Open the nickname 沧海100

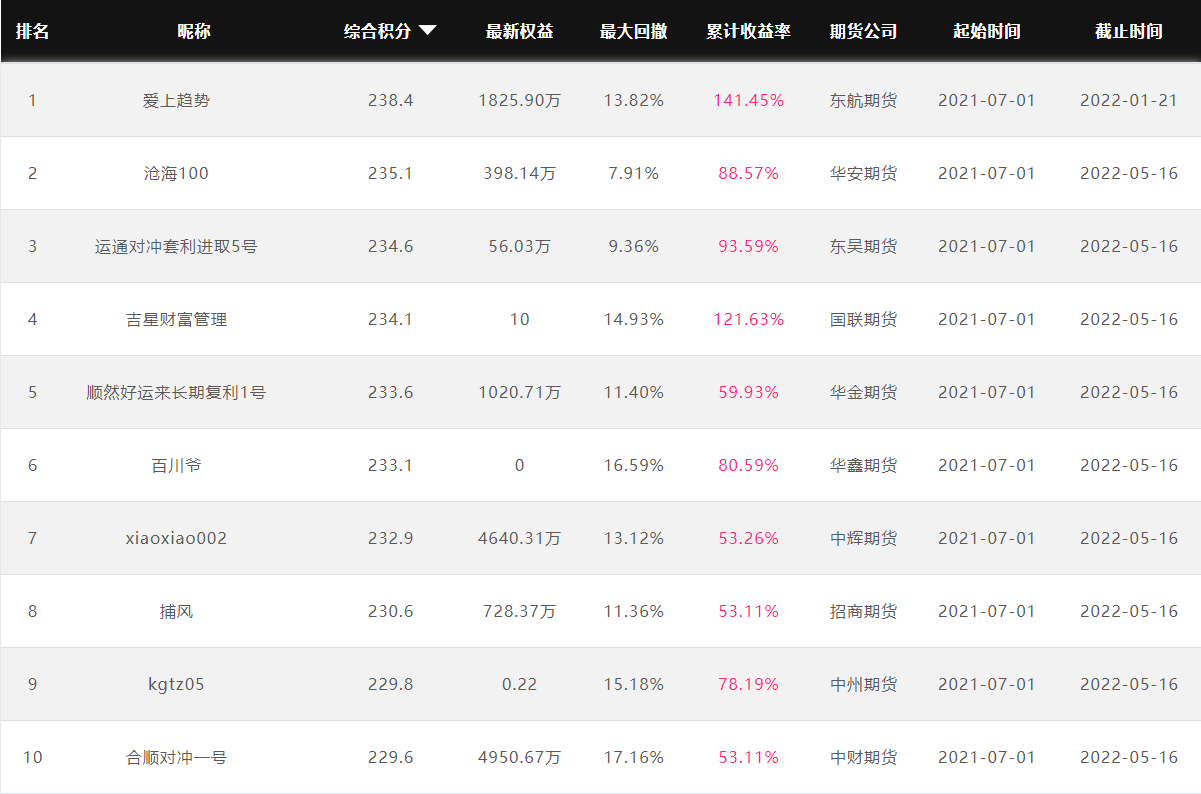coord(177,173)
